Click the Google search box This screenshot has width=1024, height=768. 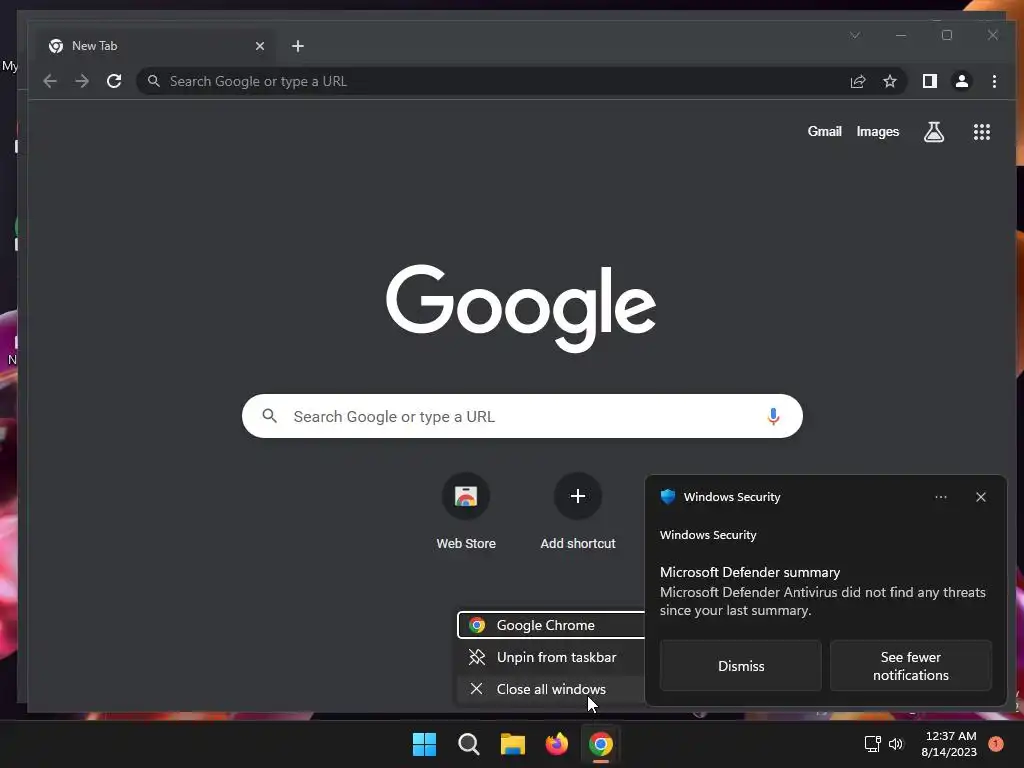522,416
